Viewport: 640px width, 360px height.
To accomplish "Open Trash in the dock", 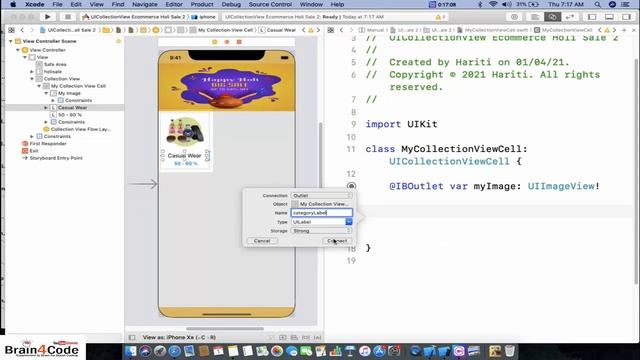I will click(509, 351).
